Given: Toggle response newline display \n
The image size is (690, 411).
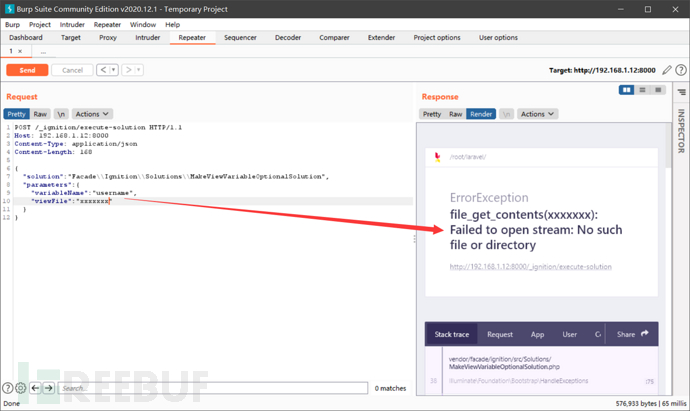Looking at the screenshot, I should click(506, 114).
